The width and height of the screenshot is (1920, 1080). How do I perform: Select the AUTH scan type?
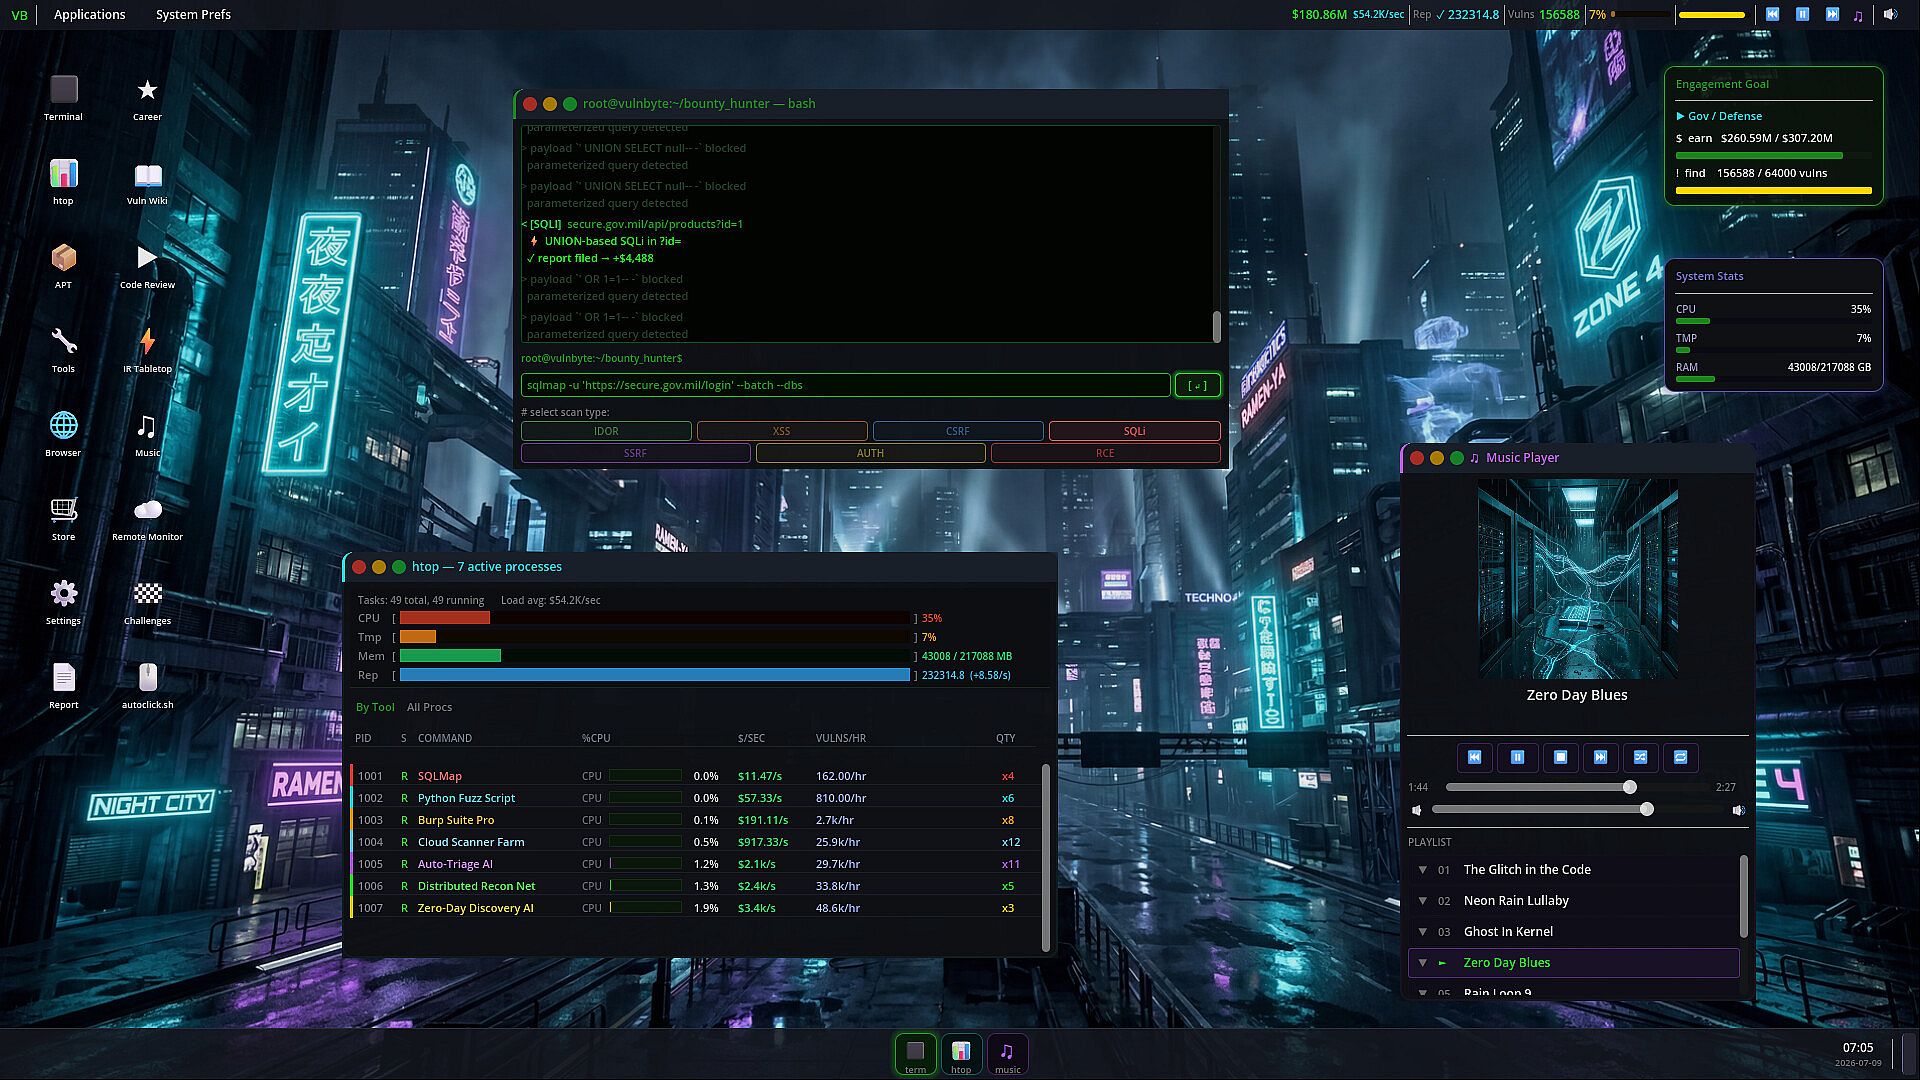click(x=870, y=453)
